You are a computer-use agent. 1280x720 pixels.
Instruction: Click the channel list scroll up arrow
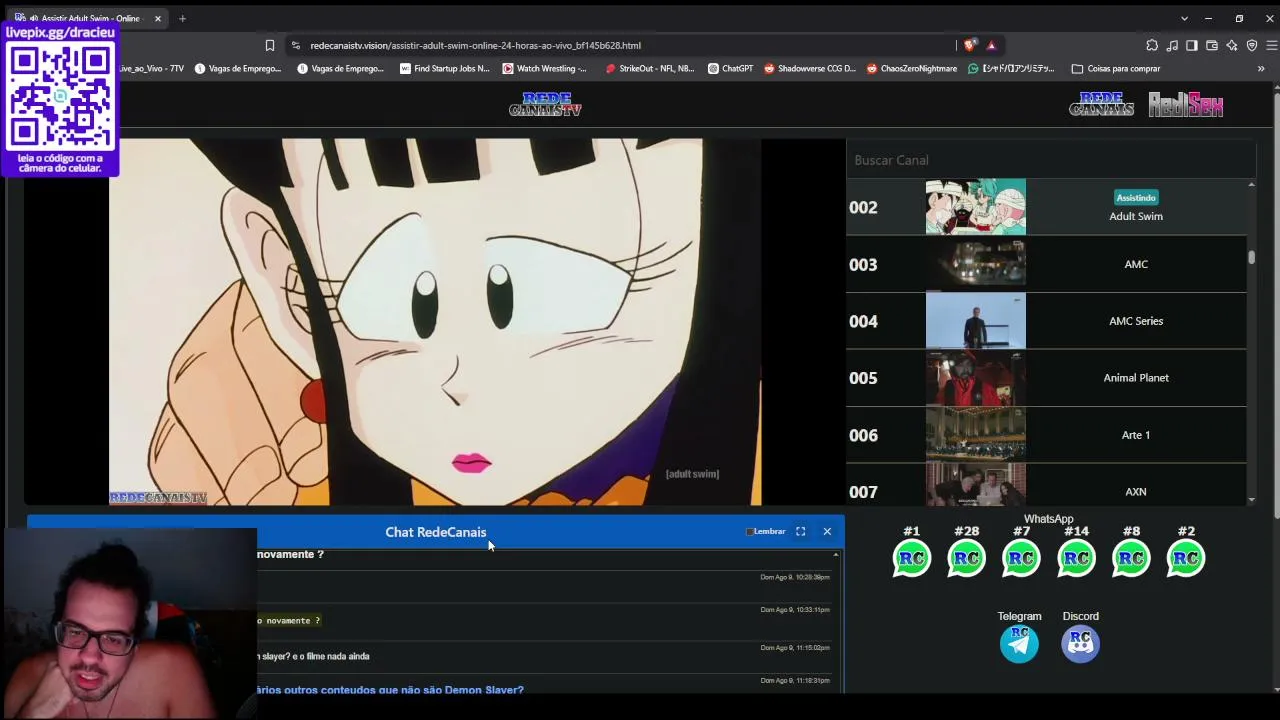coord(1251,185)
